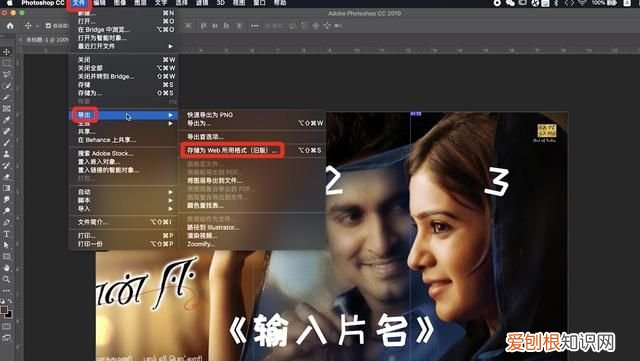This screenshot has width=640, height=361.
Task: Toggle the Auto-Select checkbox
Action: pos(48,26)
